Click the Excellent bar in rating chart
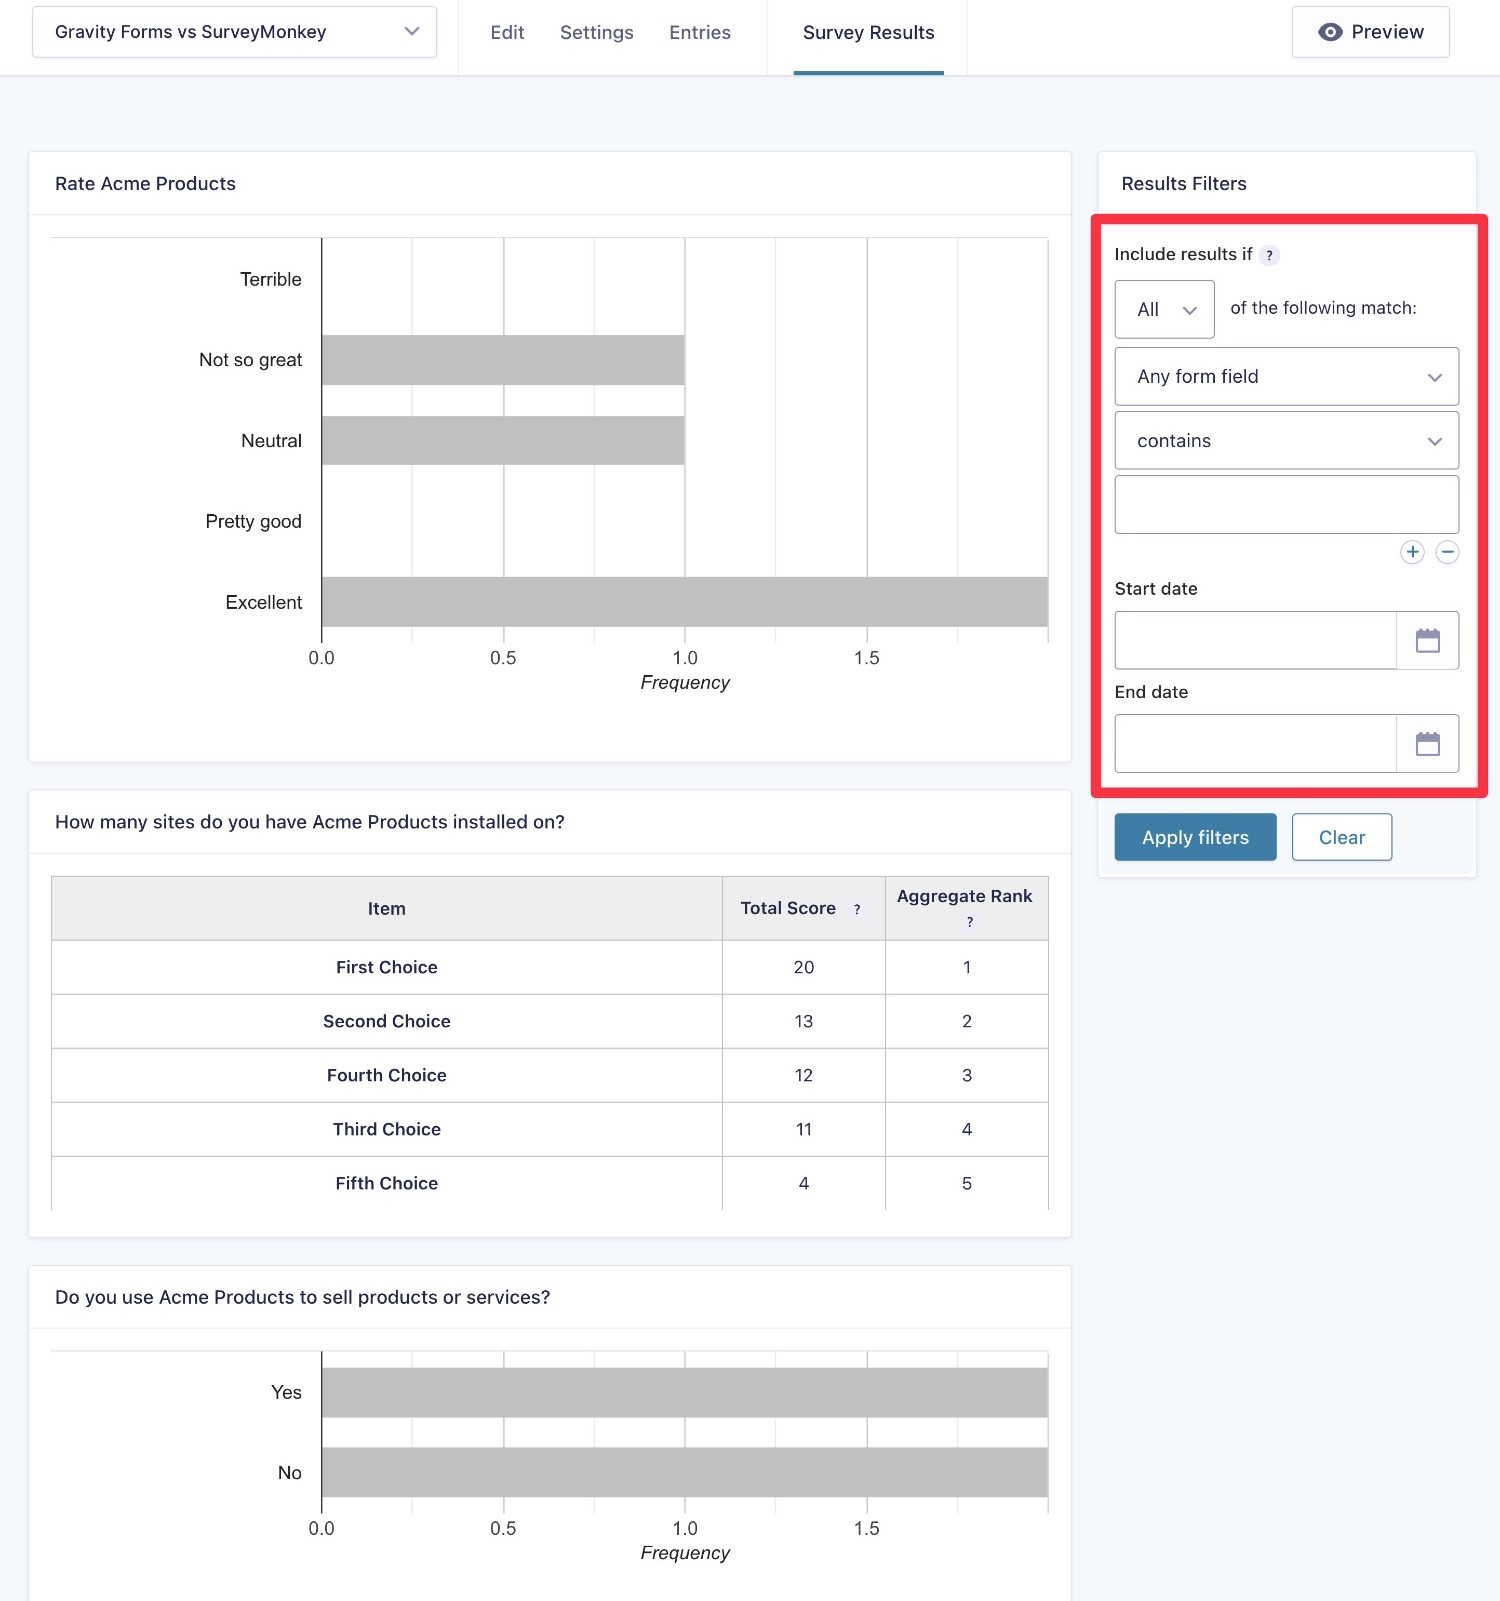This screenshot has height=1601, width=1500. tap(684, 602)
